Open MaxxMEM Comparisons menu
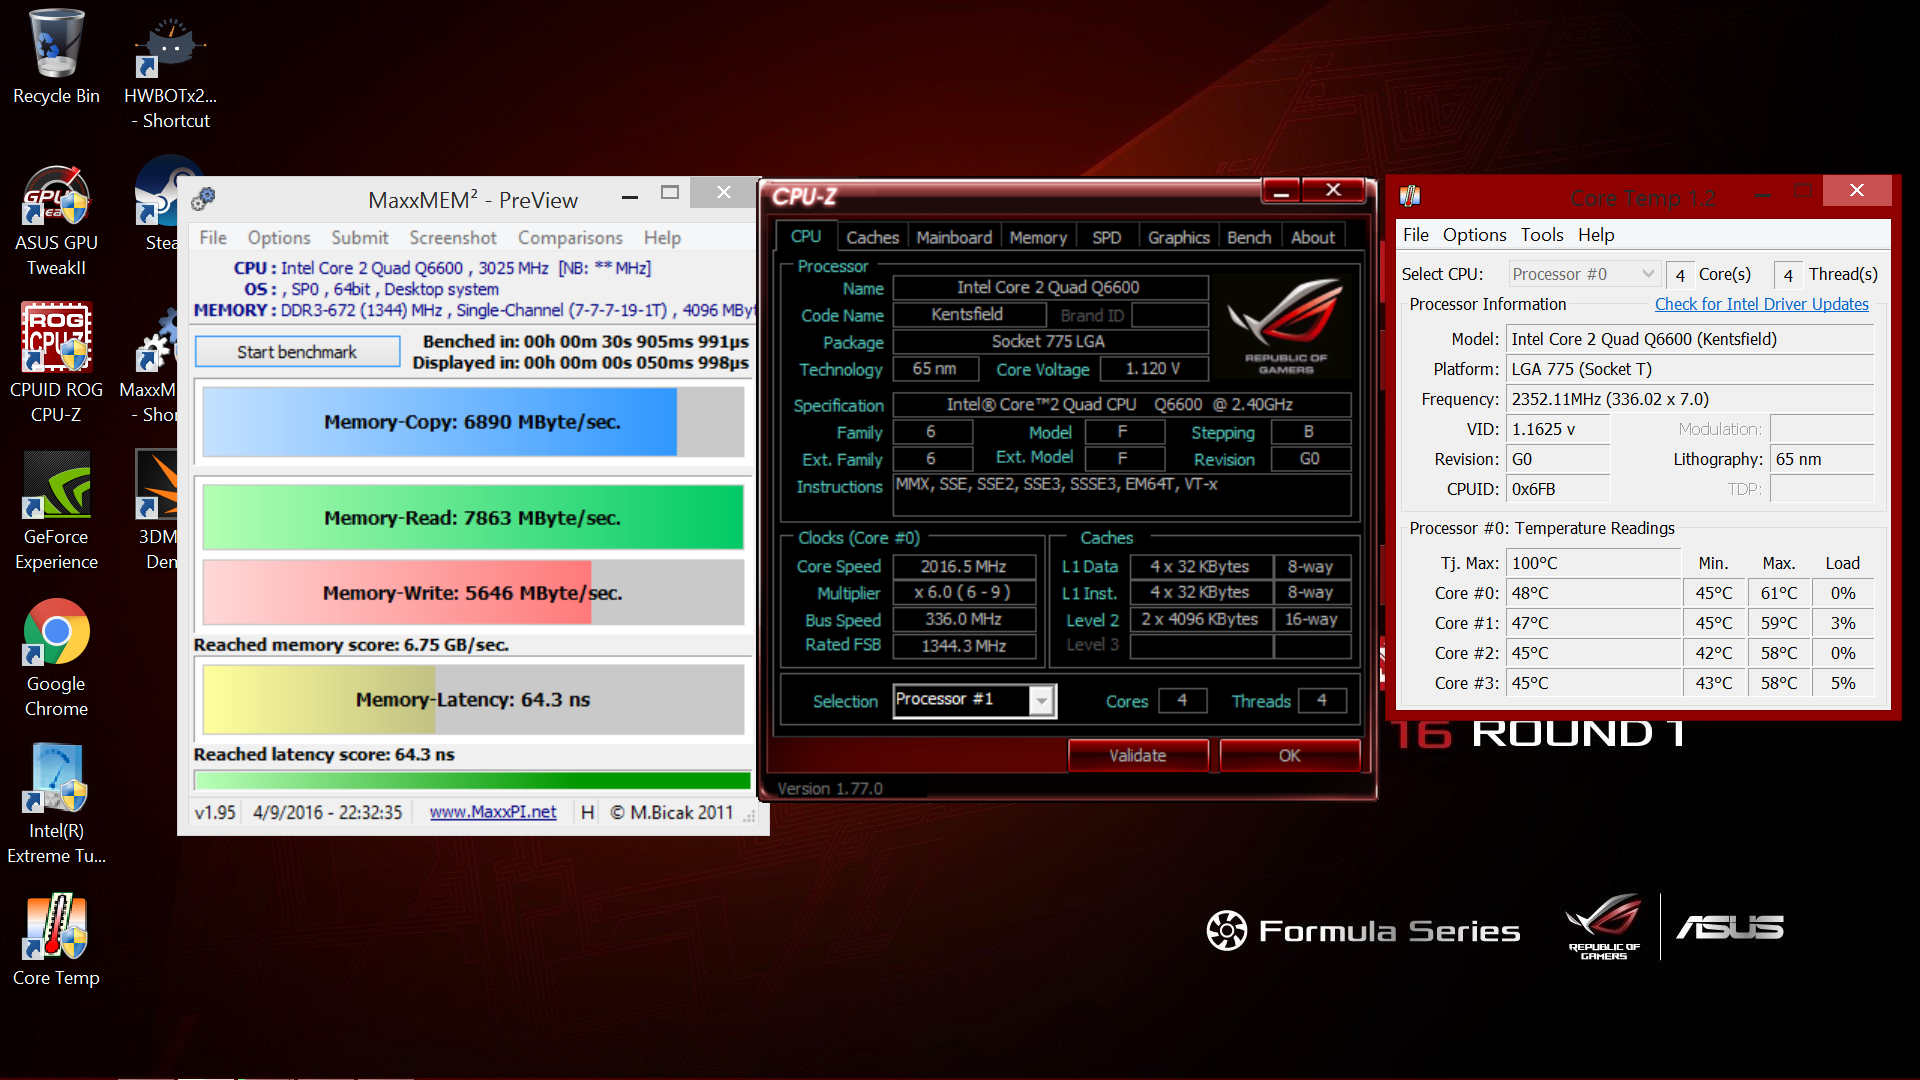This screenshot has width=1920, height=1080. (570, 237)
